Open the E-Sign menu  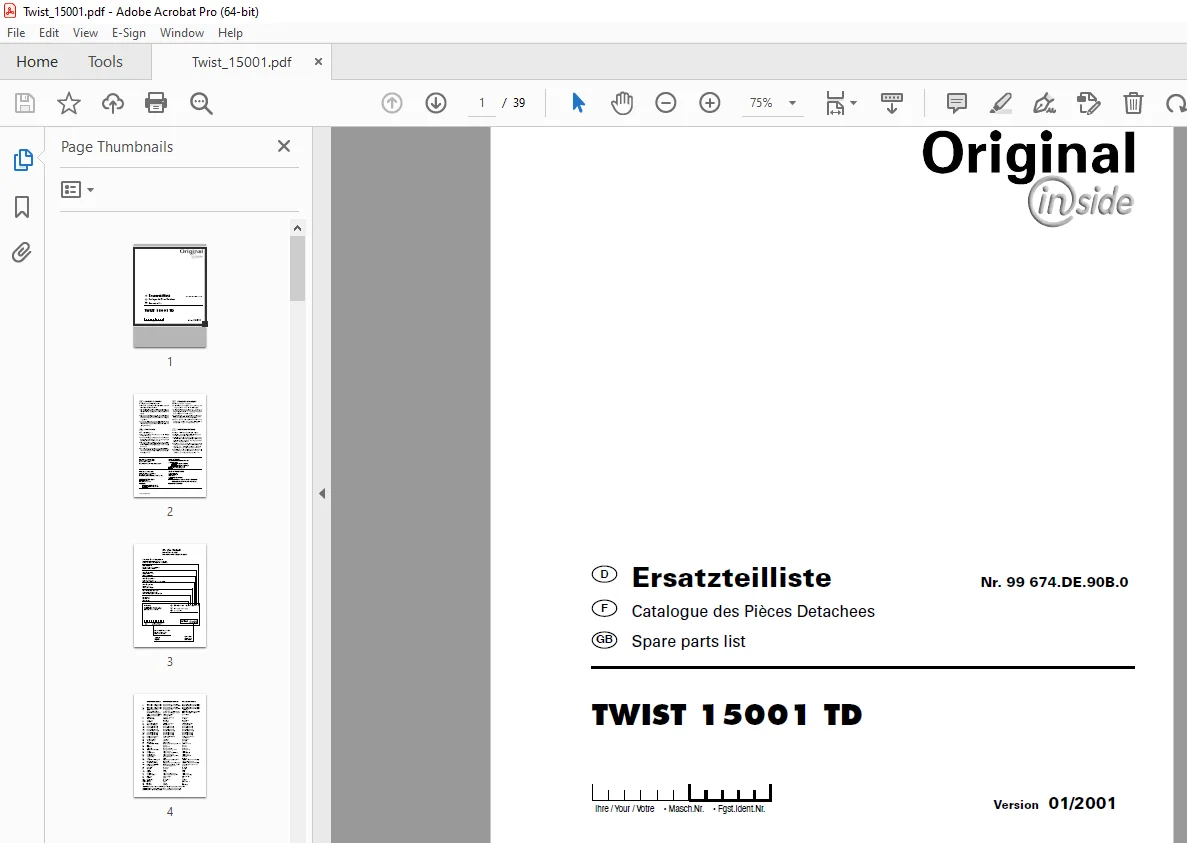129,33
